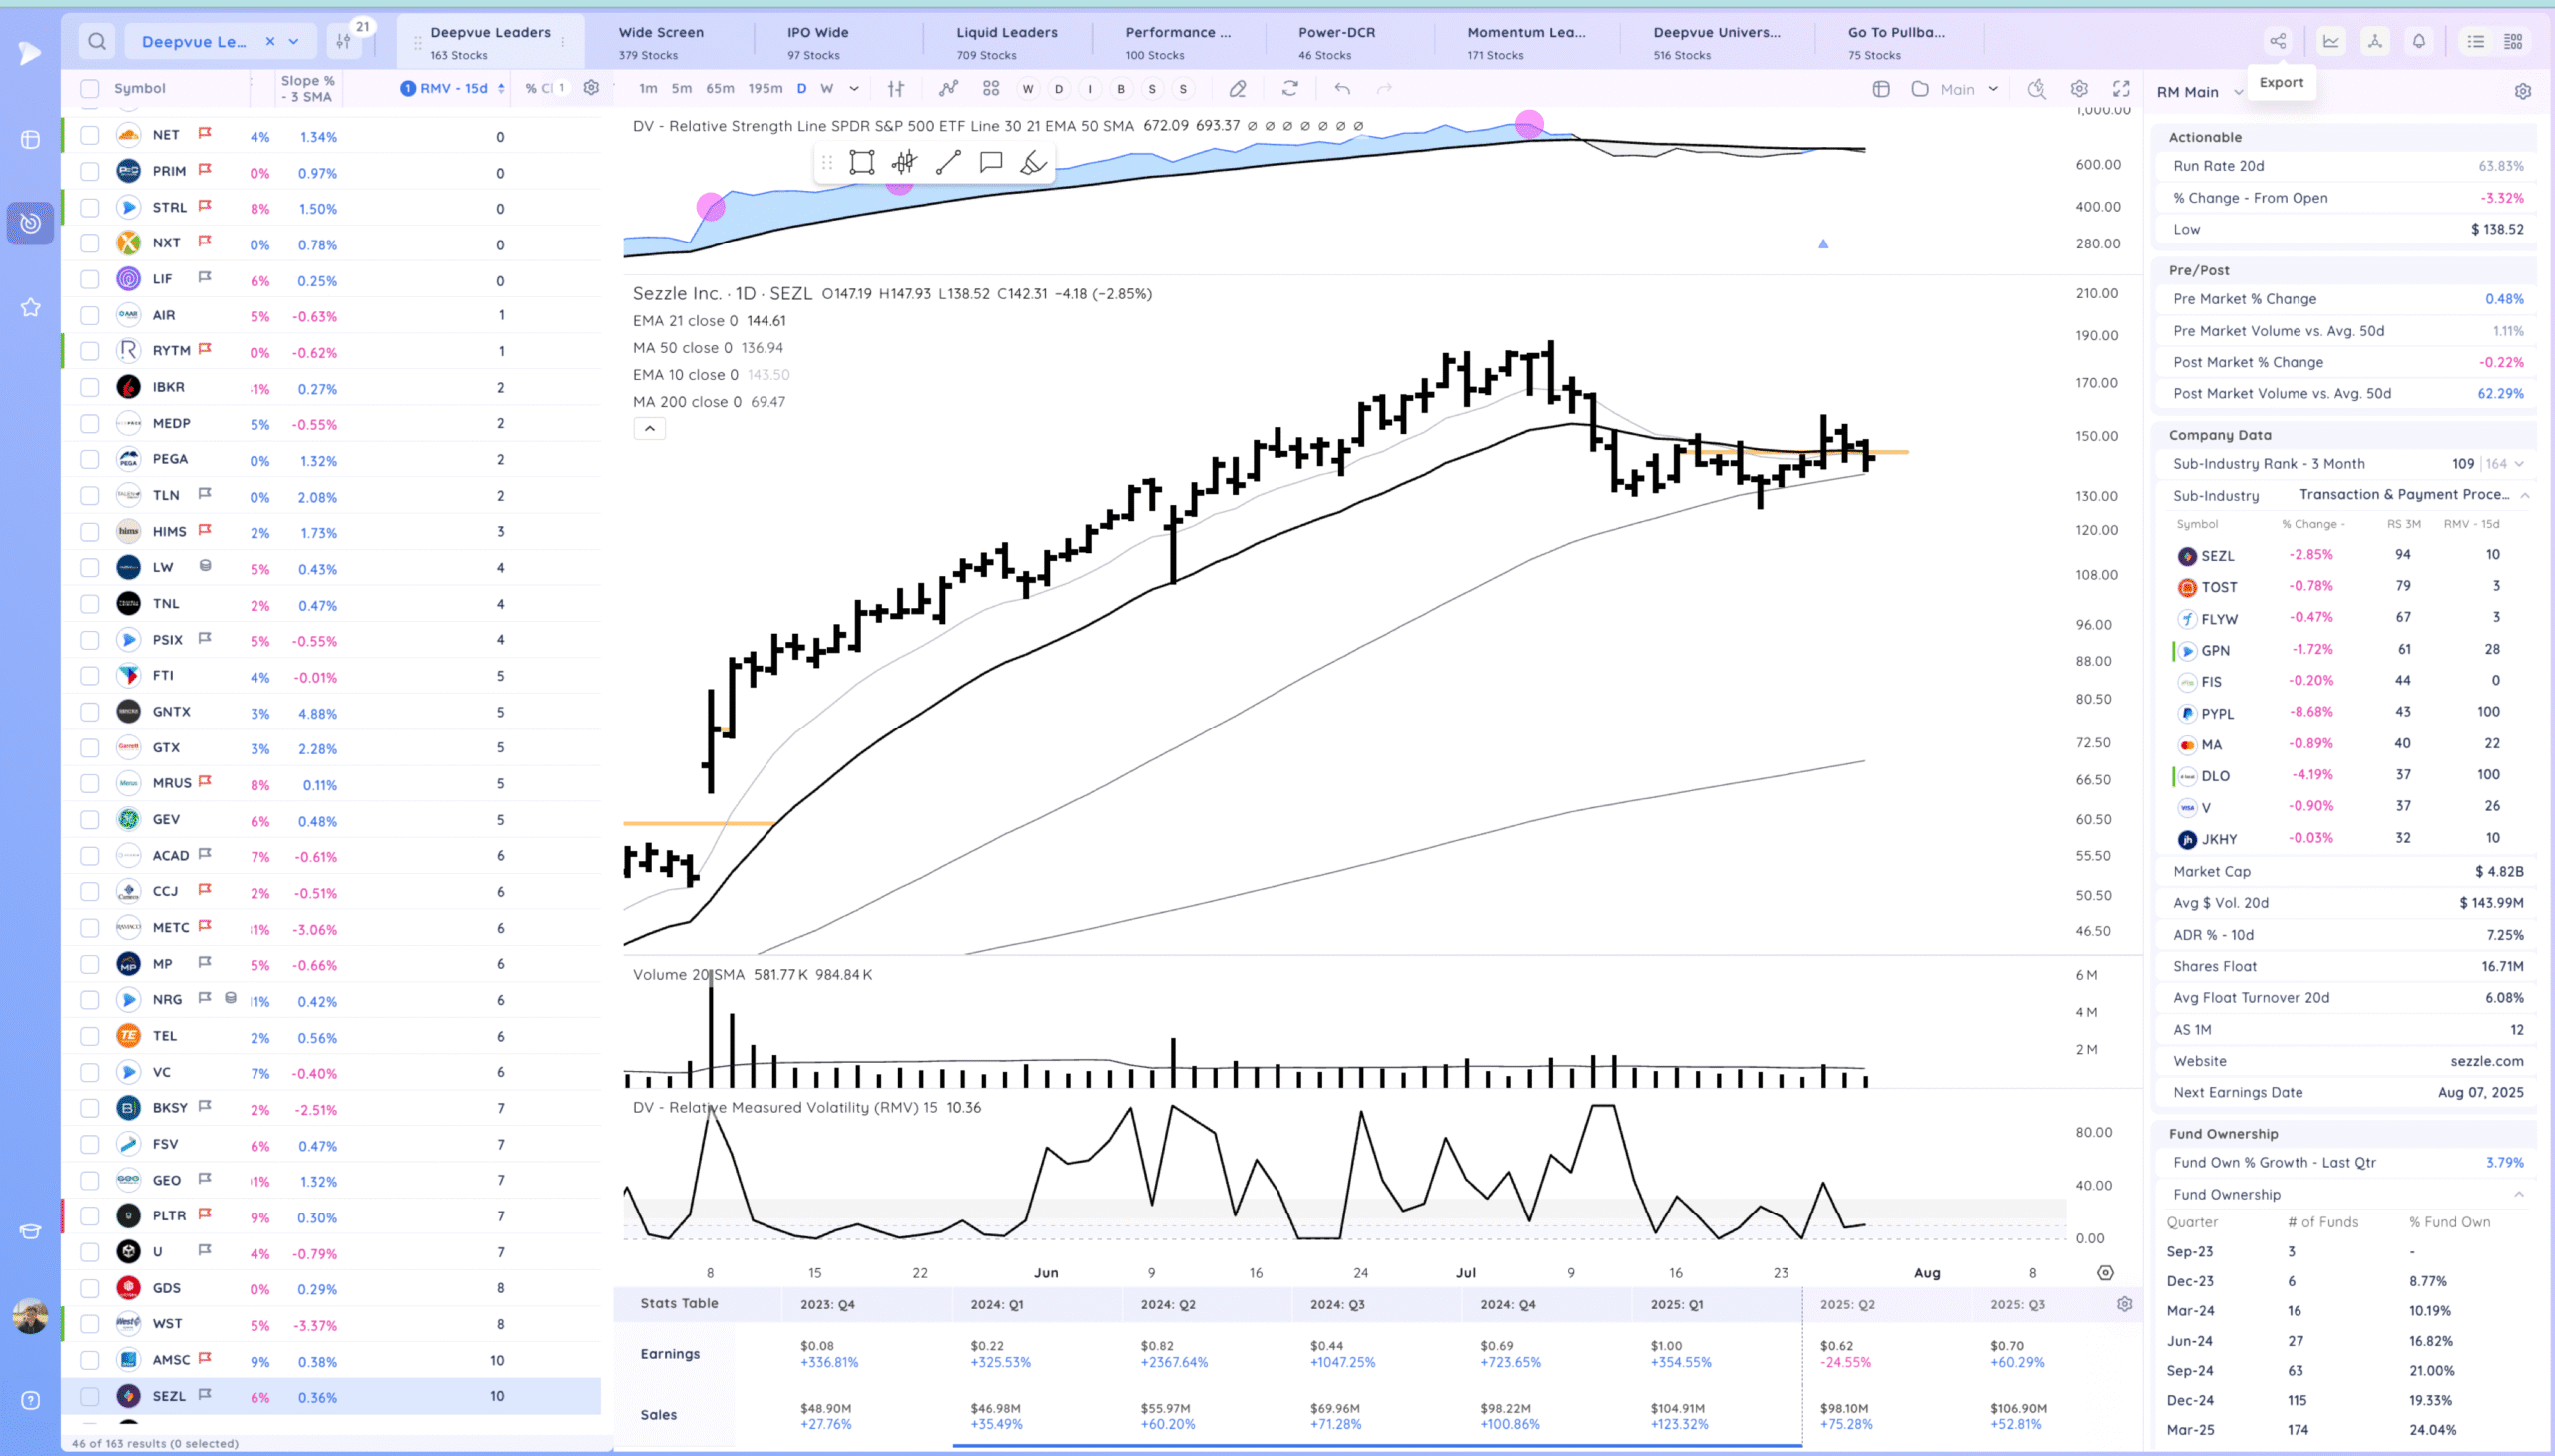Viewport: 2555px width, 1456px height.
Task: Click the refresh chart icon
Action: tap(1290, 89)
